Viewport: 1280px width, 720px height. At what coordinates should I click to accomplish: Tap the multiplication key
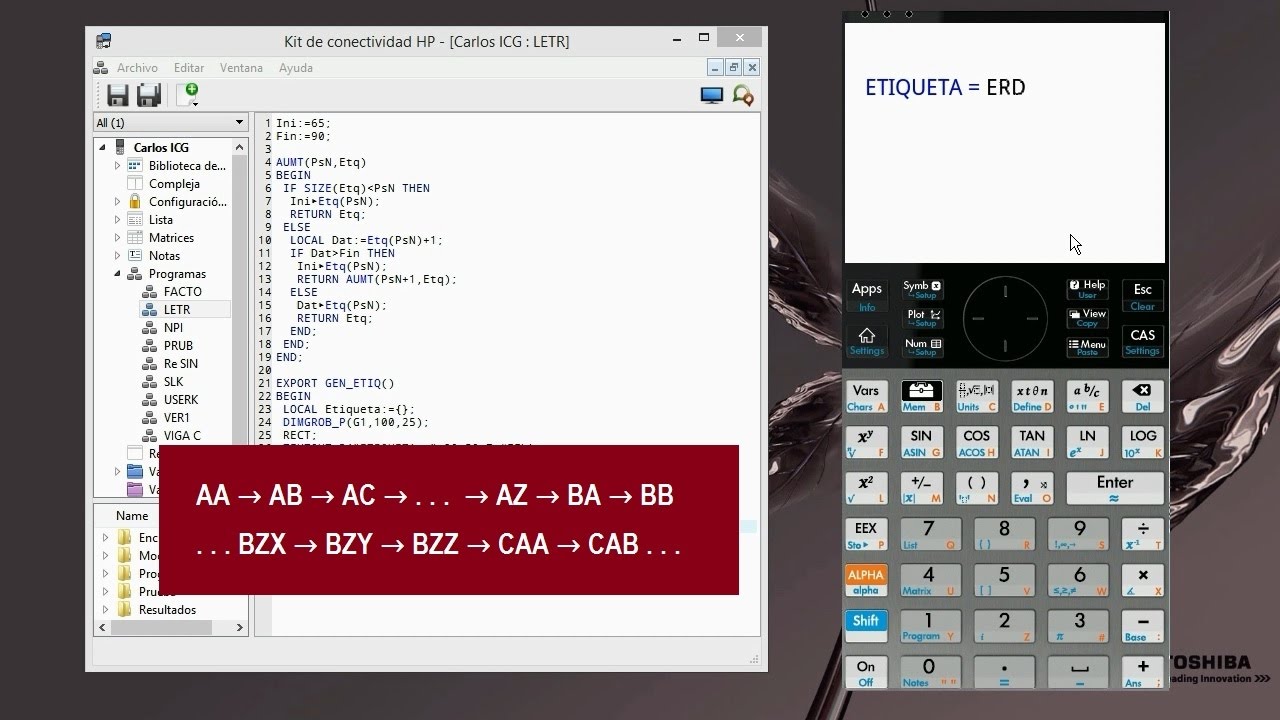(1142, 580)
